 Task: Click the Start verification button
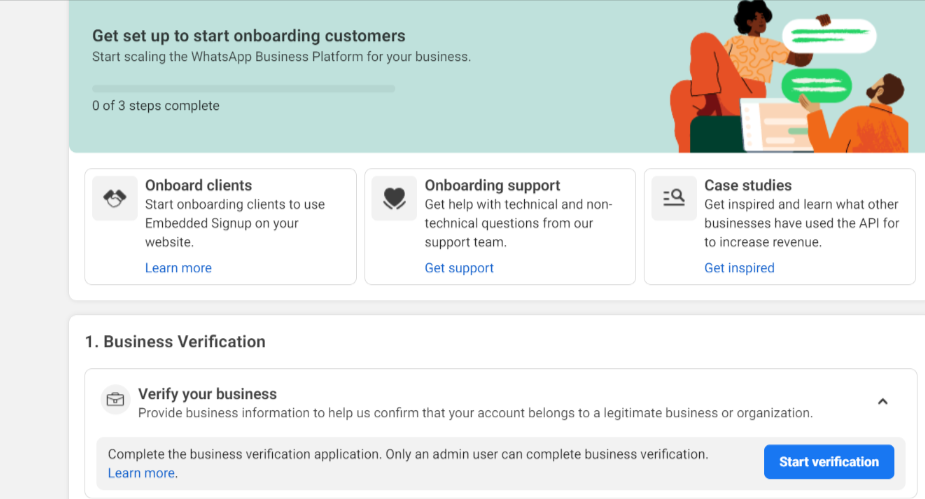coord(829,462)
